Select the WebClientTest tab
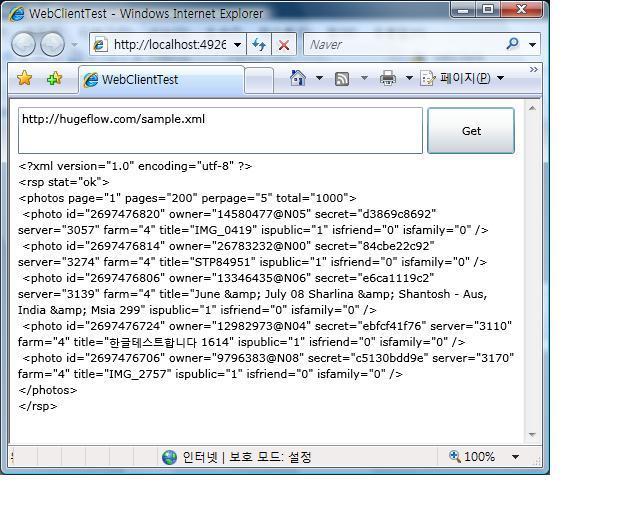Screen dimensions: 640x512 coord(161,80)
